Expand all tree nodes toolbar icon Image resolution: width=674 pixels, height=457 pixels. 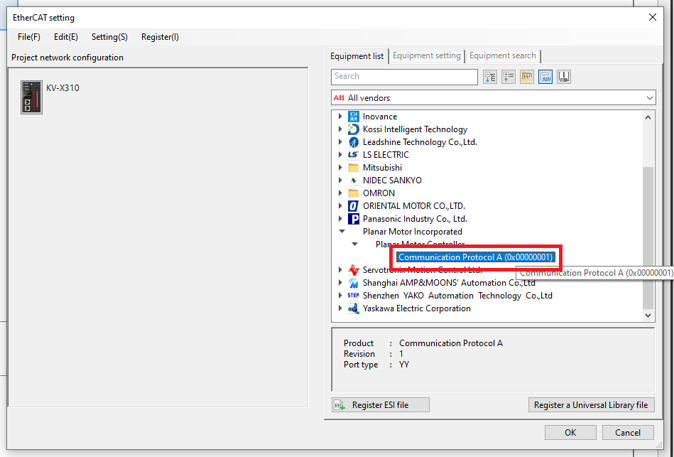pos(490,77)
